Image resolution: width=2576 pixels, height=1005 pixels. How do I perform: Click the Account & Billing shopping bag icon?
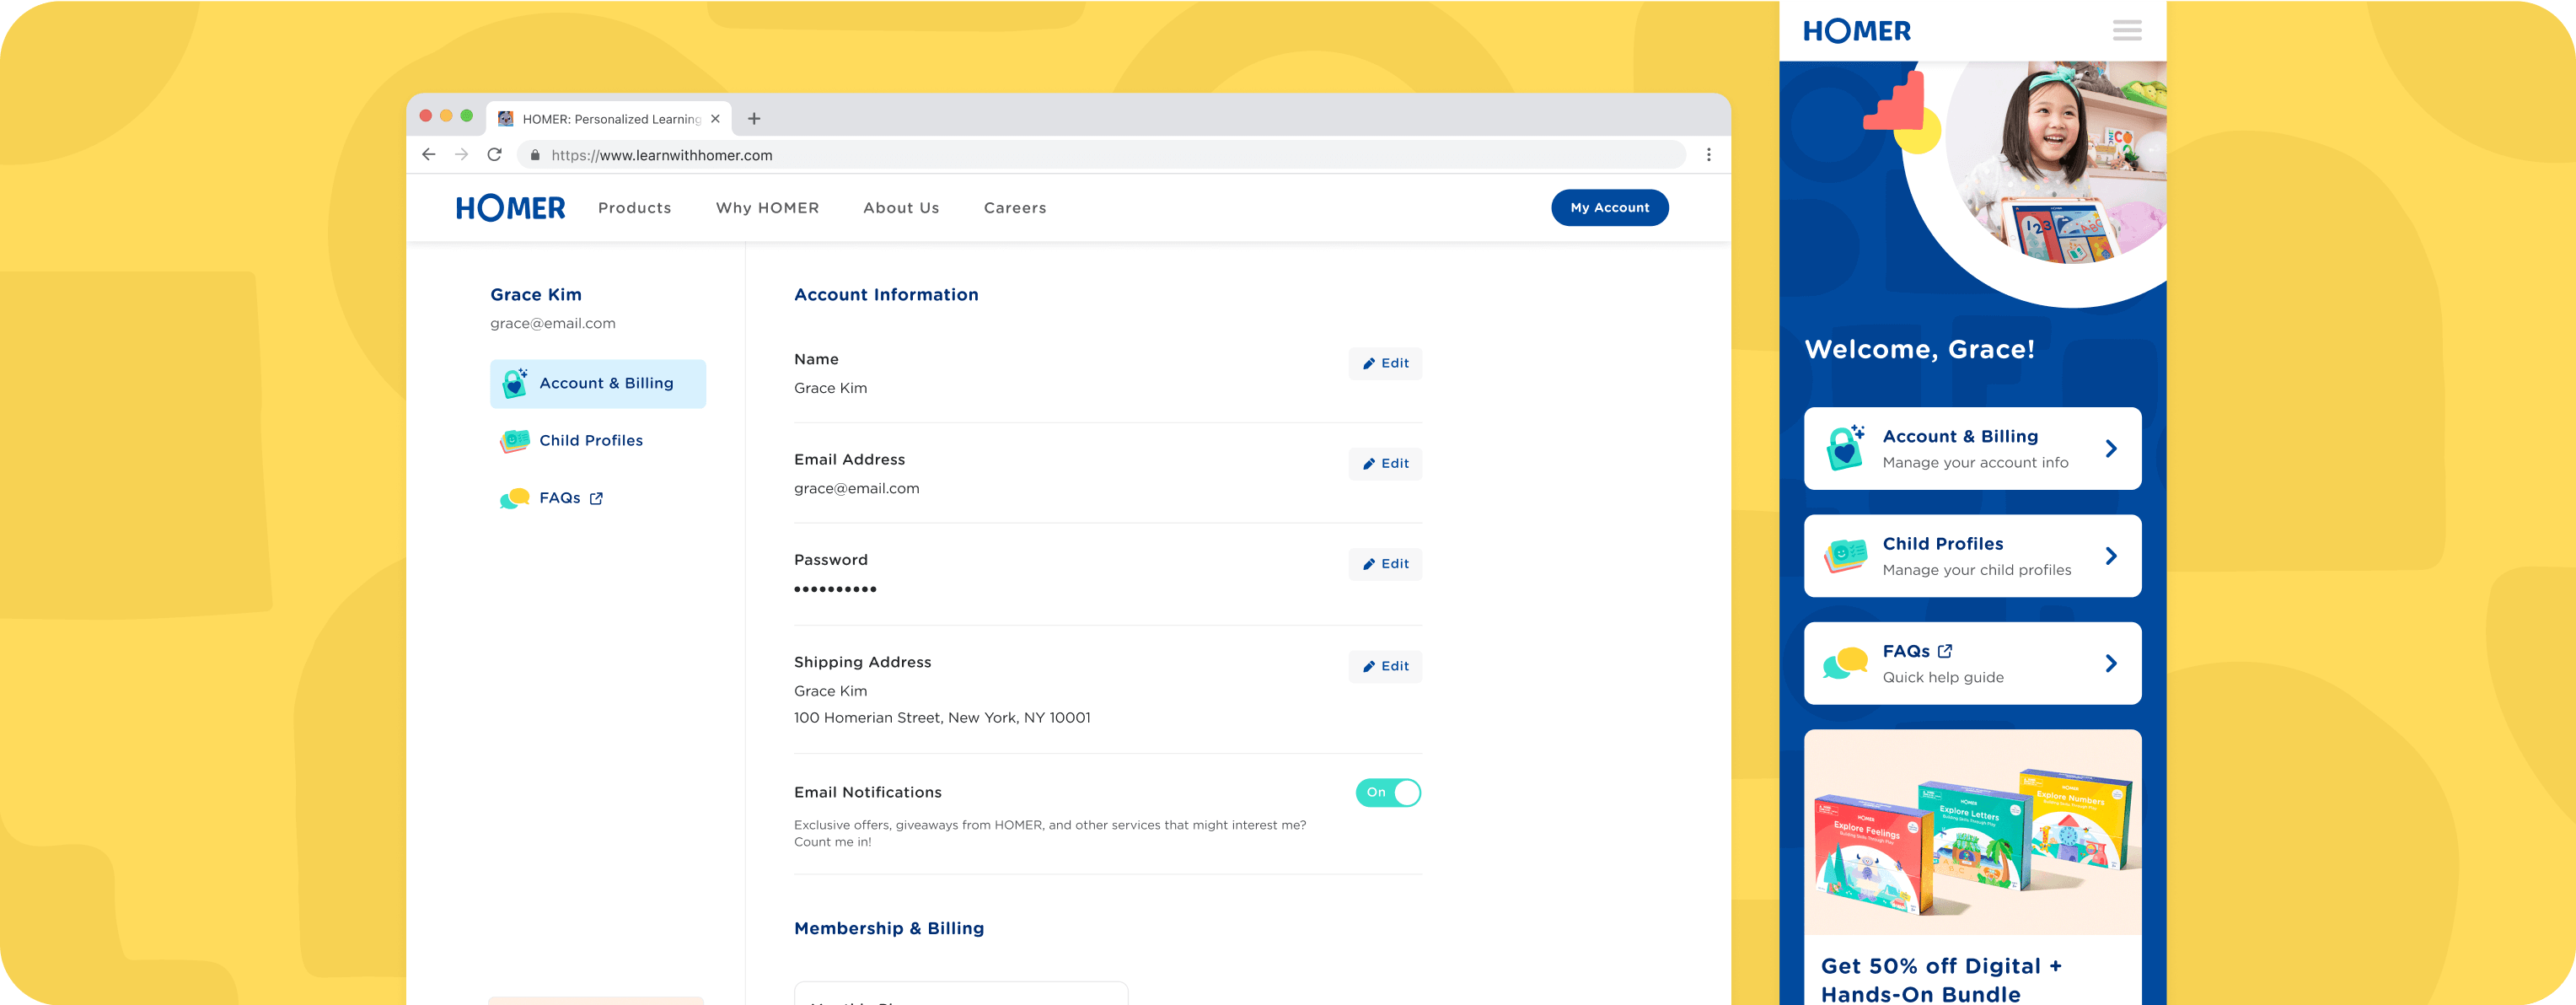[514, 383]
